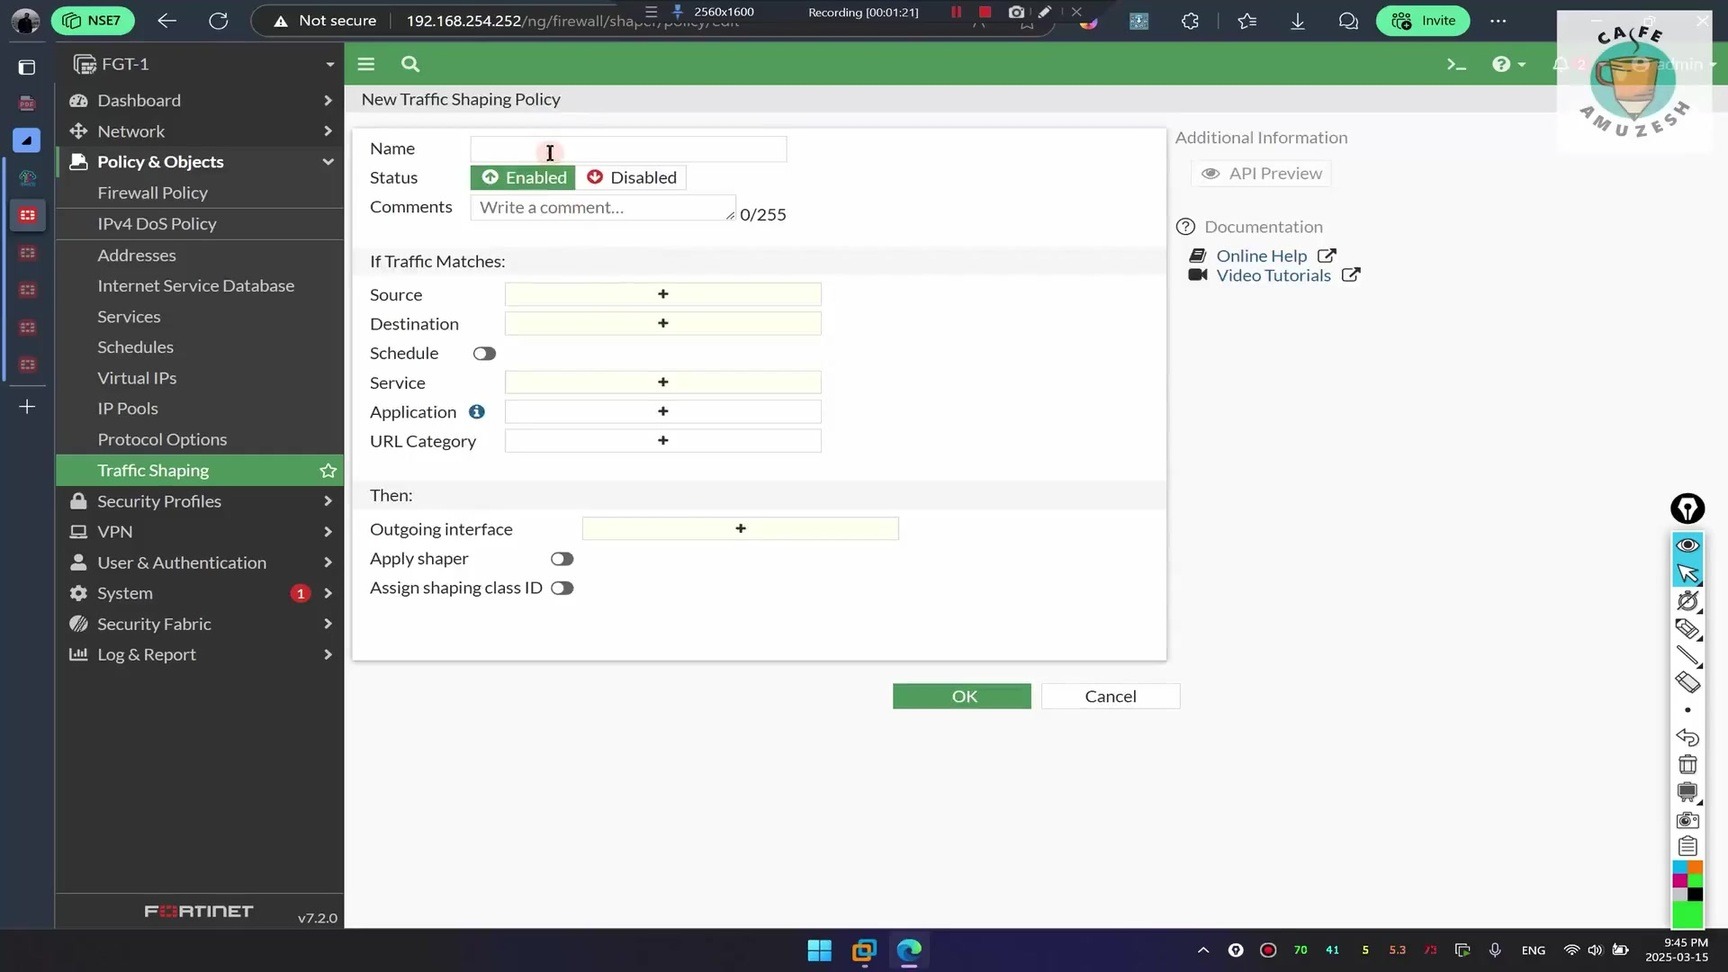1728x972 pixels.
Task: Set Status to Disabled
Action: (x=631, y=177)
